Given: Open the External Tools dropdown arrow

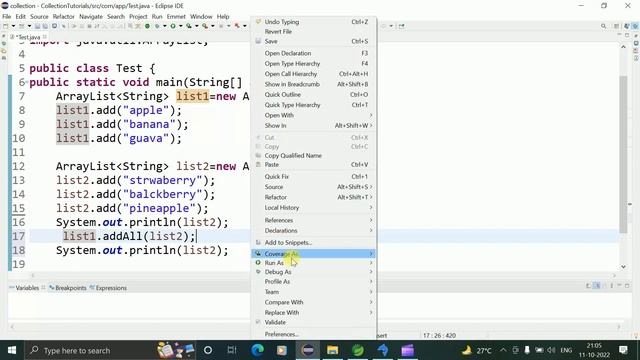Looking at the screenshot, I should (213, 26).
